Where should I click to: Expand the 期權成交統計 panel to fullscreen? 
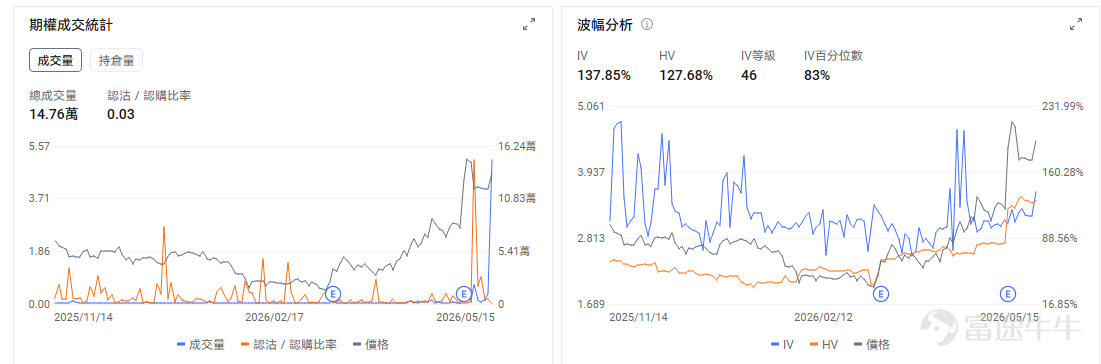tap(529, 25)
